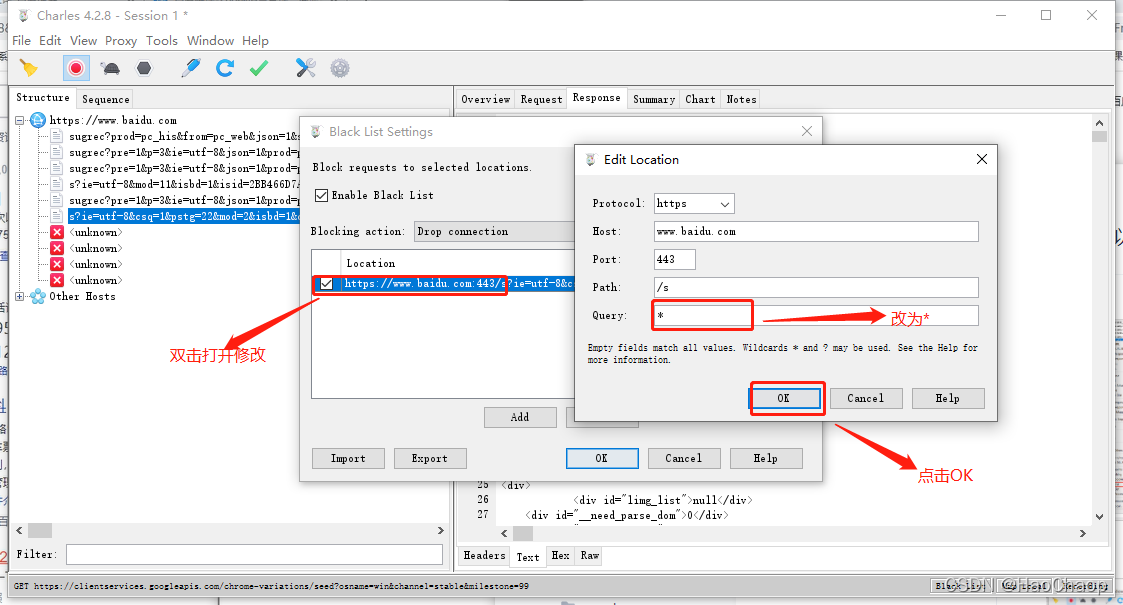This screenshot has width=1123, height=605.
Task: Click the Other Hosts cluster icon
Action: coord(38,296)
